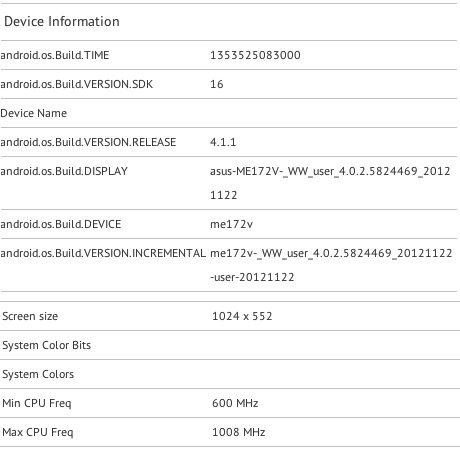
Task: Select the Device Information heading
Action: pyautogui.click(x=62, y=22)
